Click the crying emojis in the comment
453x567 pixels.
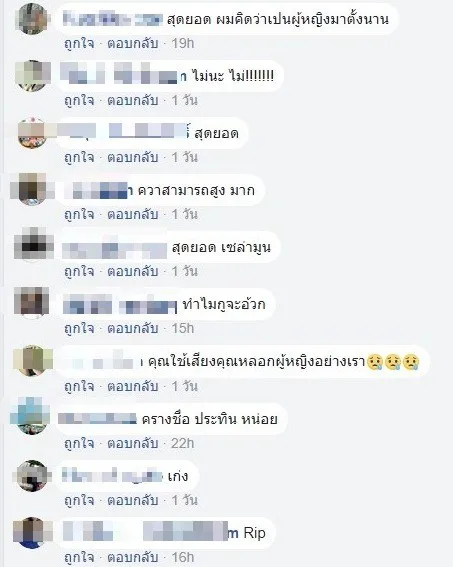(x=393, y=362)
